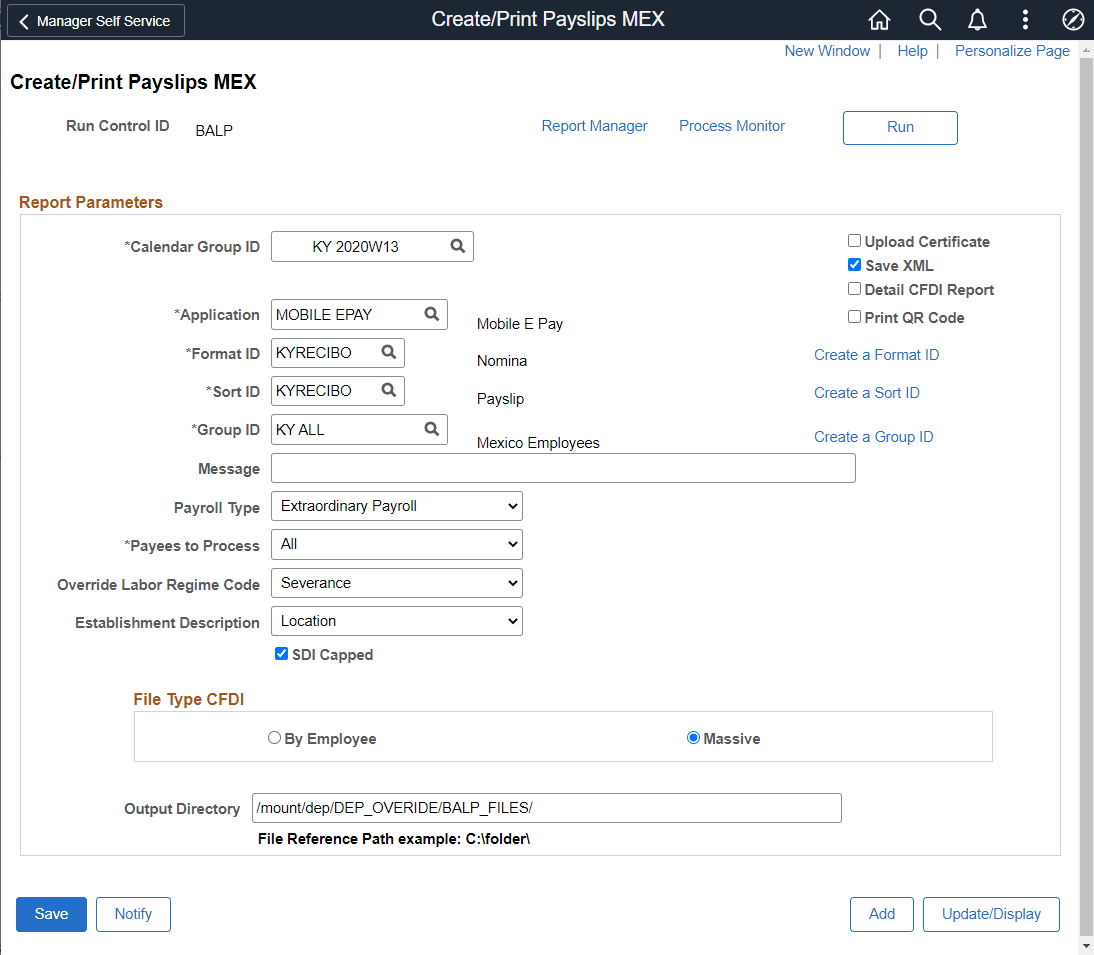
Task: Open the Notifications bell icon
Action: [977, 19]
